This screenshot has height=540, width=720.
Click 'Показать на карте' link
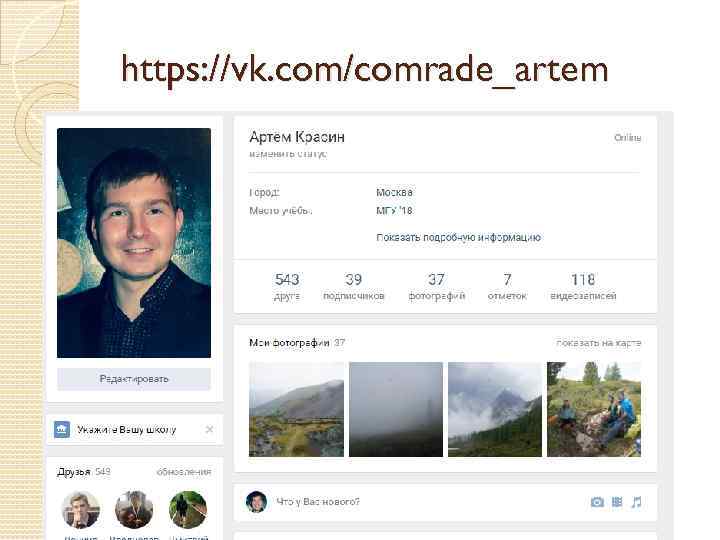tap(598, 343)
